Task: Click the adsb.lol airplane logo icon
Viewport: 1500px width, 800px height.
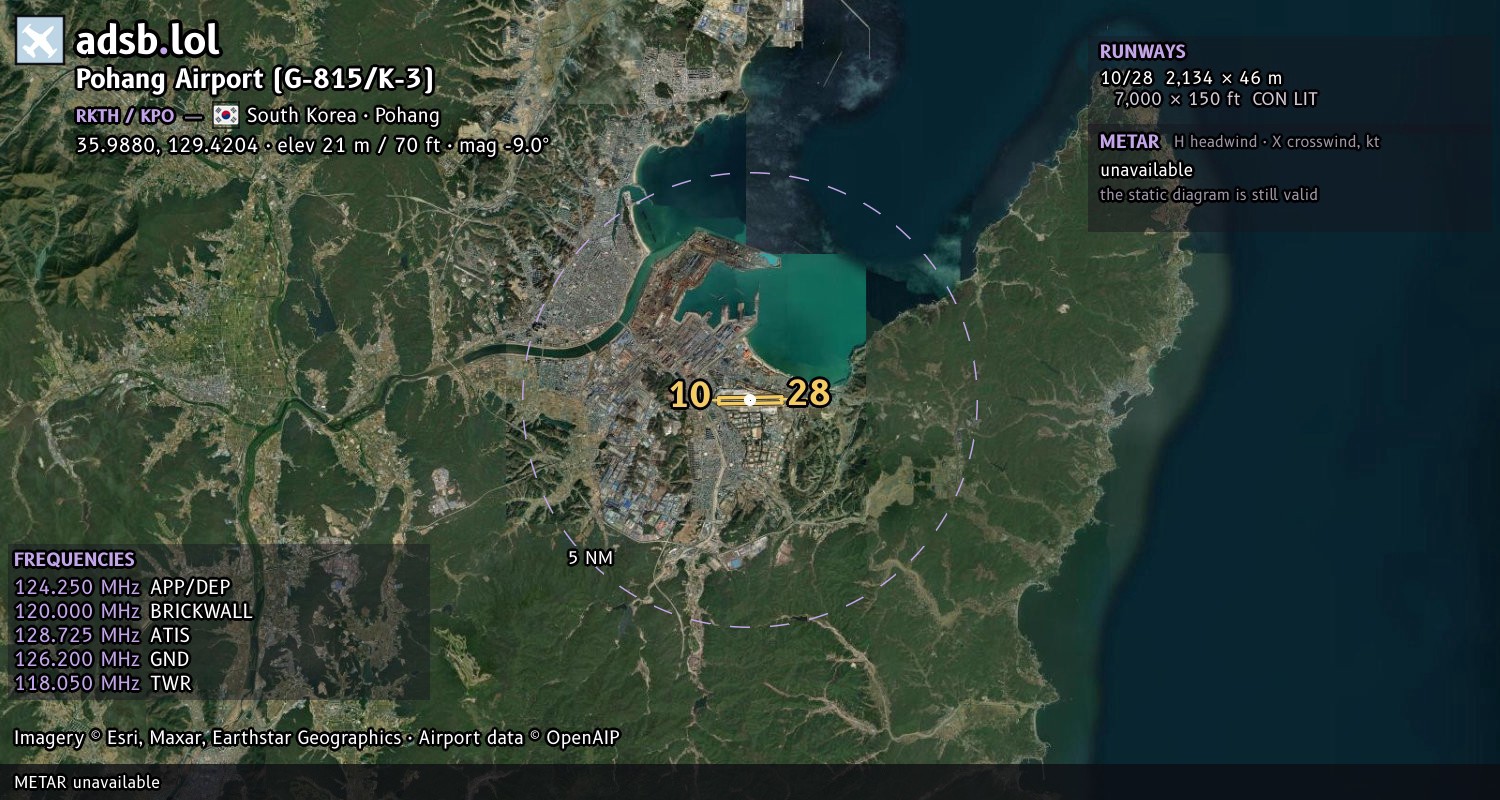Action: (40, 40)
